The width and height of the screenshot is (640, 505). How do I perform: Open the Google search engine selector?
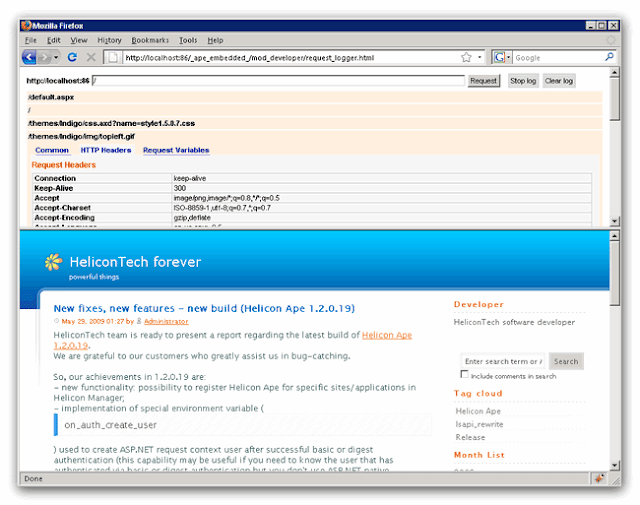(x=502, y=57)
